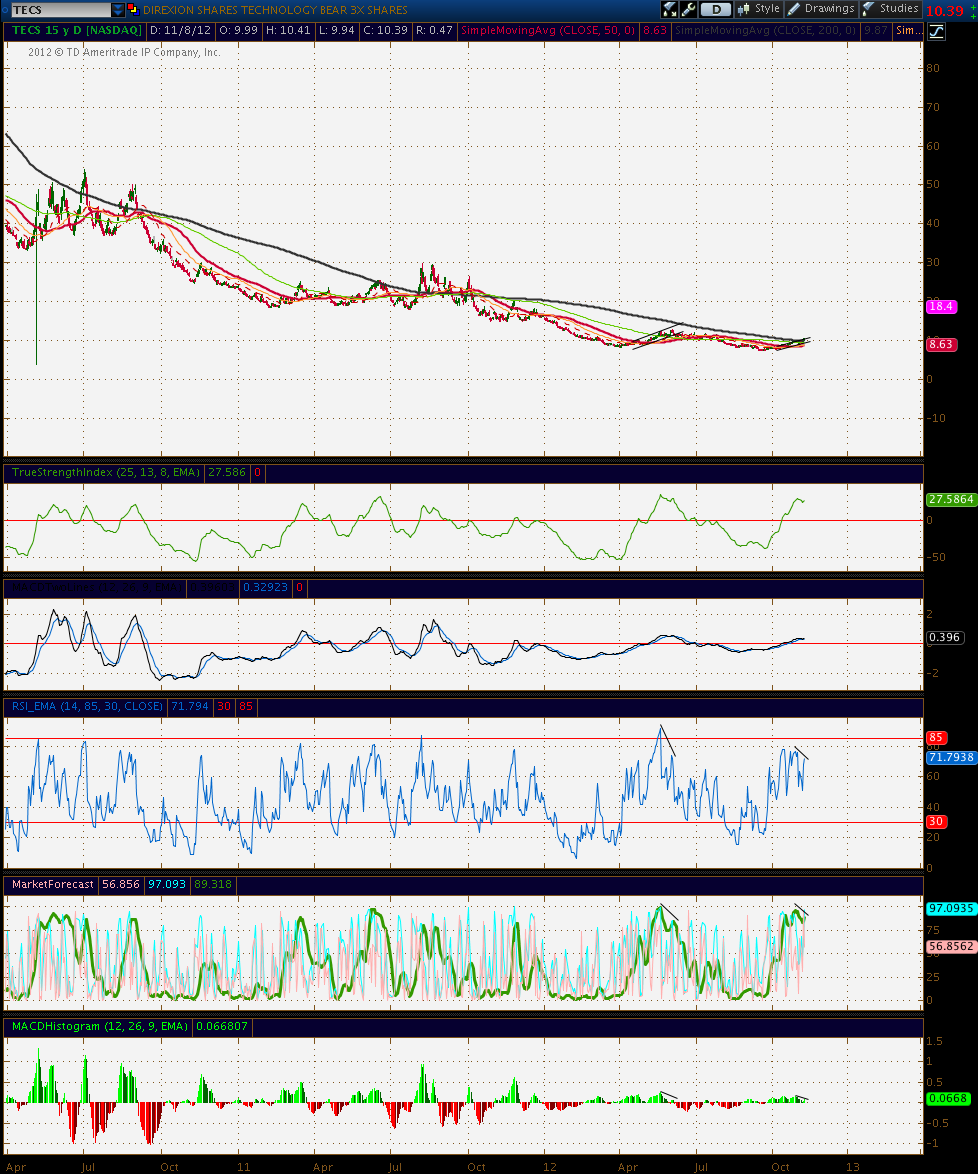This screenshot has width=978, height=1174.
Task: Open the symbol dropdown arrow next to TECS
Action: [118, 10]
